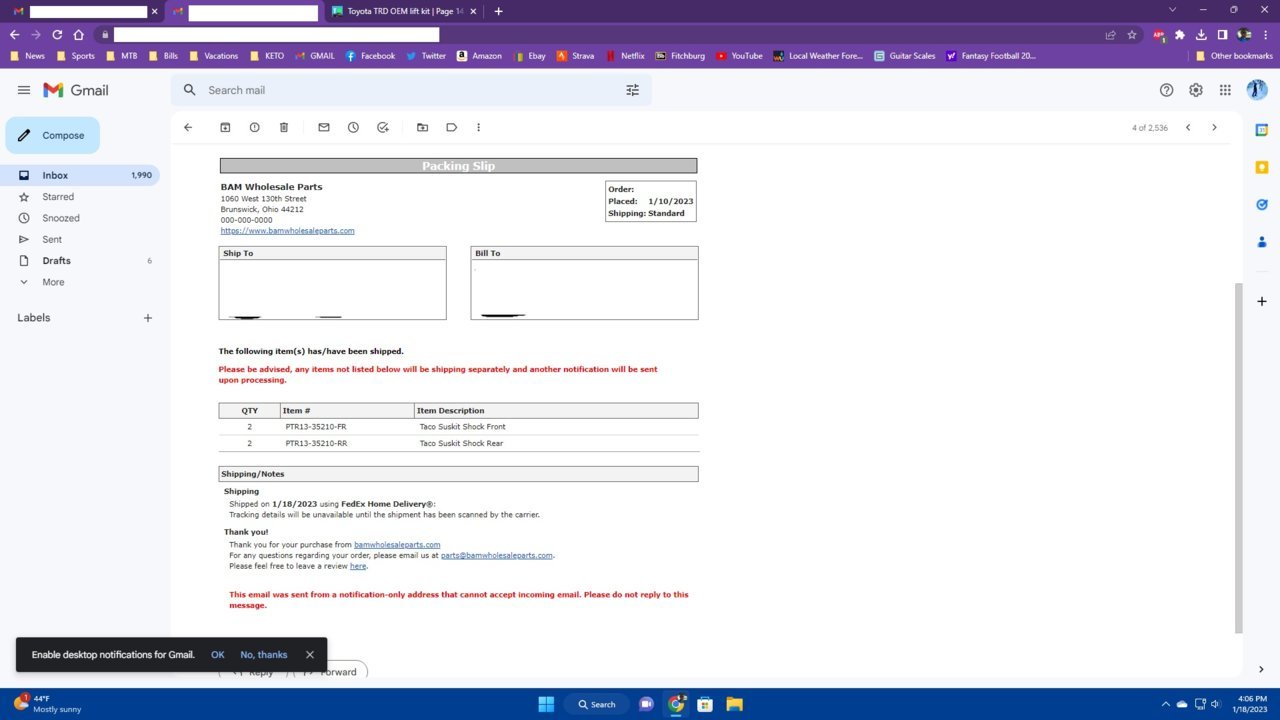Open the Move to folder icon
Image resolution: width=1280 pixels, height=720 pixels.
point(422,127)
